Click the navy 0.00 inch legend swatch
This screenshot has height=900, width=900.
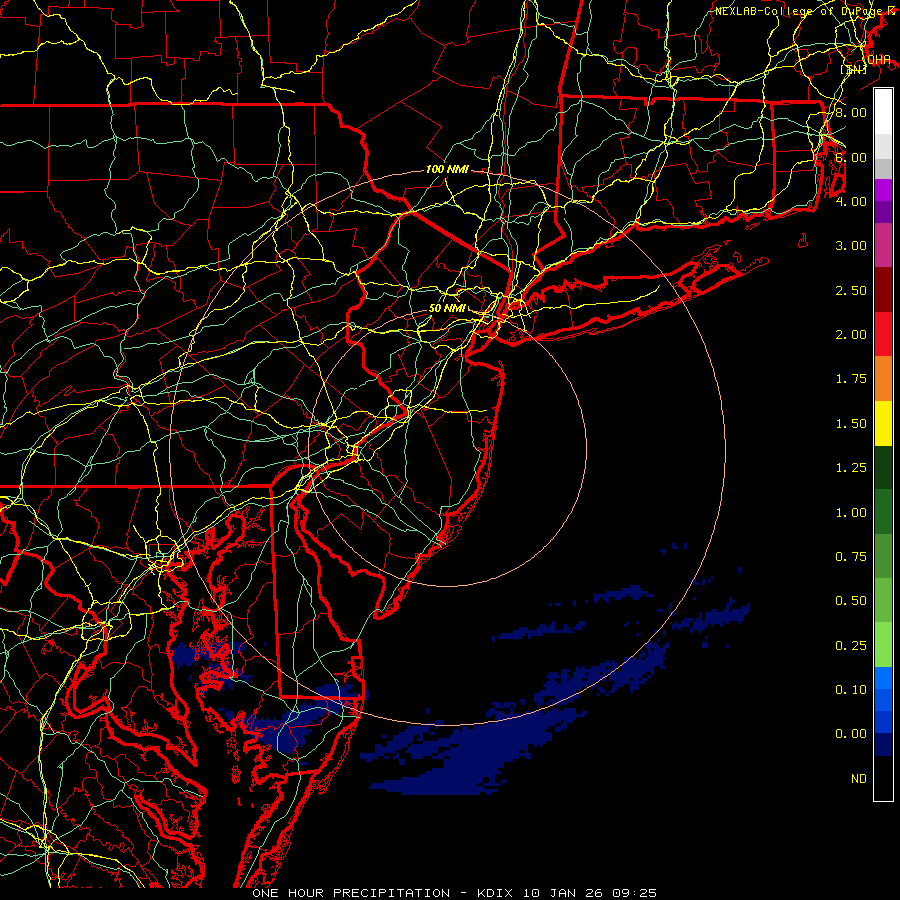point(883,745)
